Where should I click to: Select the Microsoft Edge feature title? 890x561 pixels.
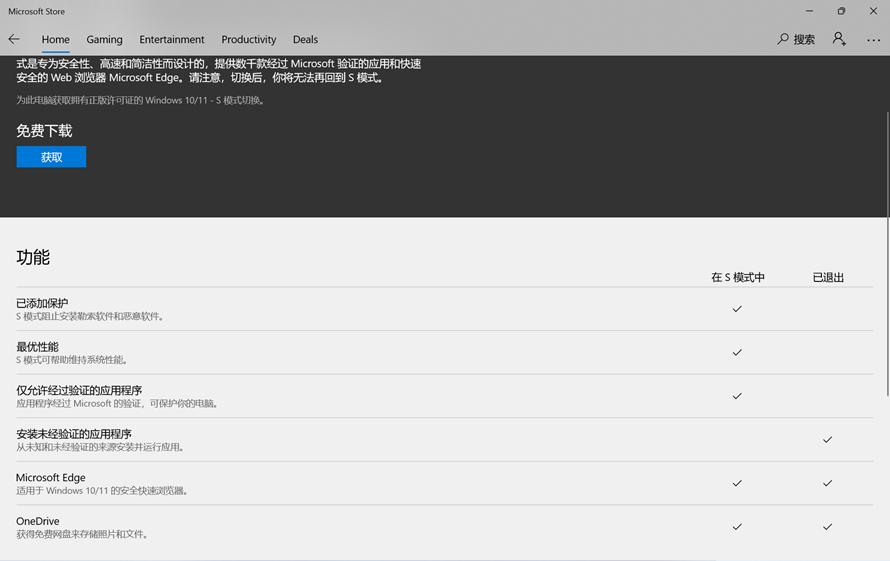51,478
